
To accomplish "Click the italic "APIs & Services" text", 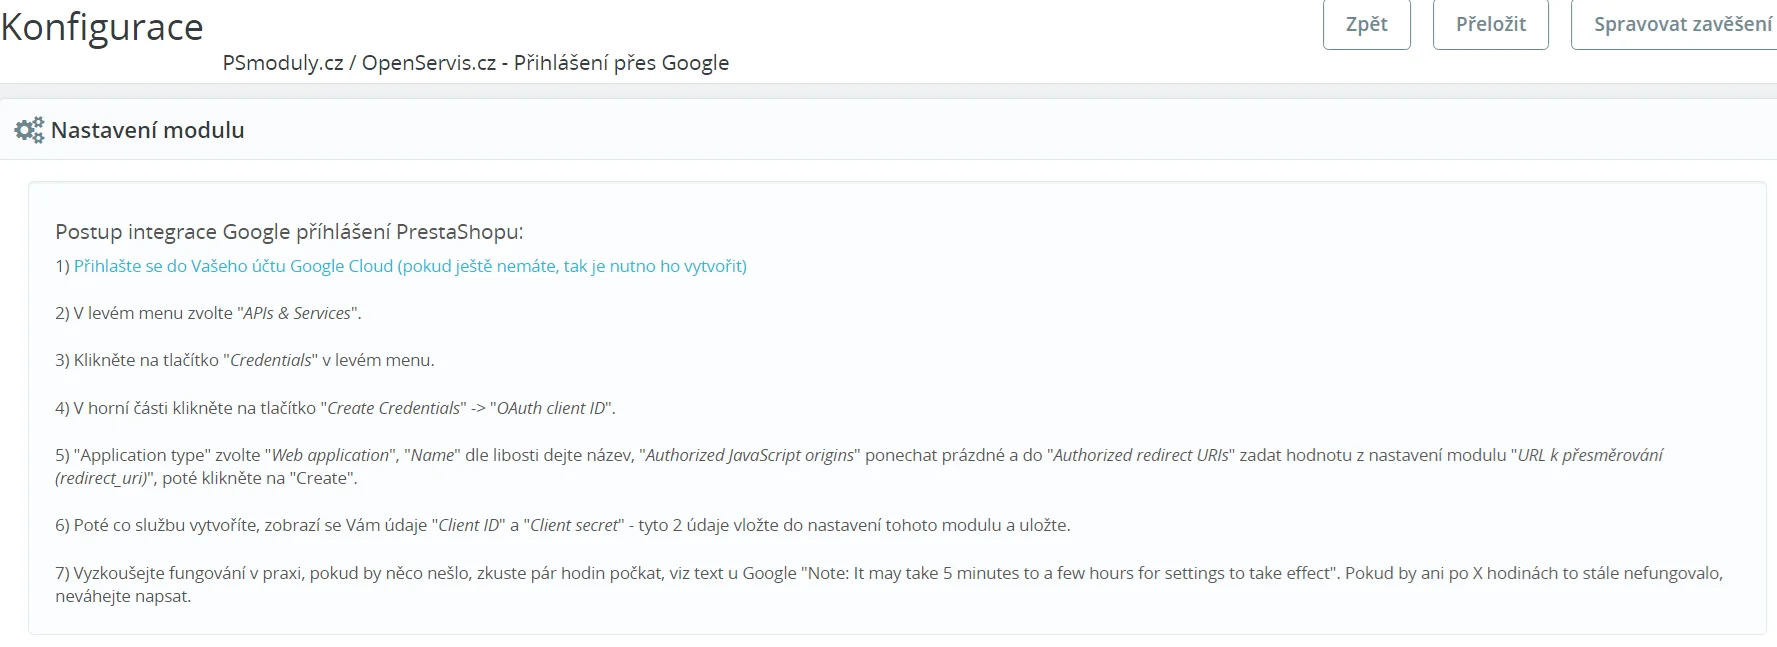I will click(x=297, y=313).
